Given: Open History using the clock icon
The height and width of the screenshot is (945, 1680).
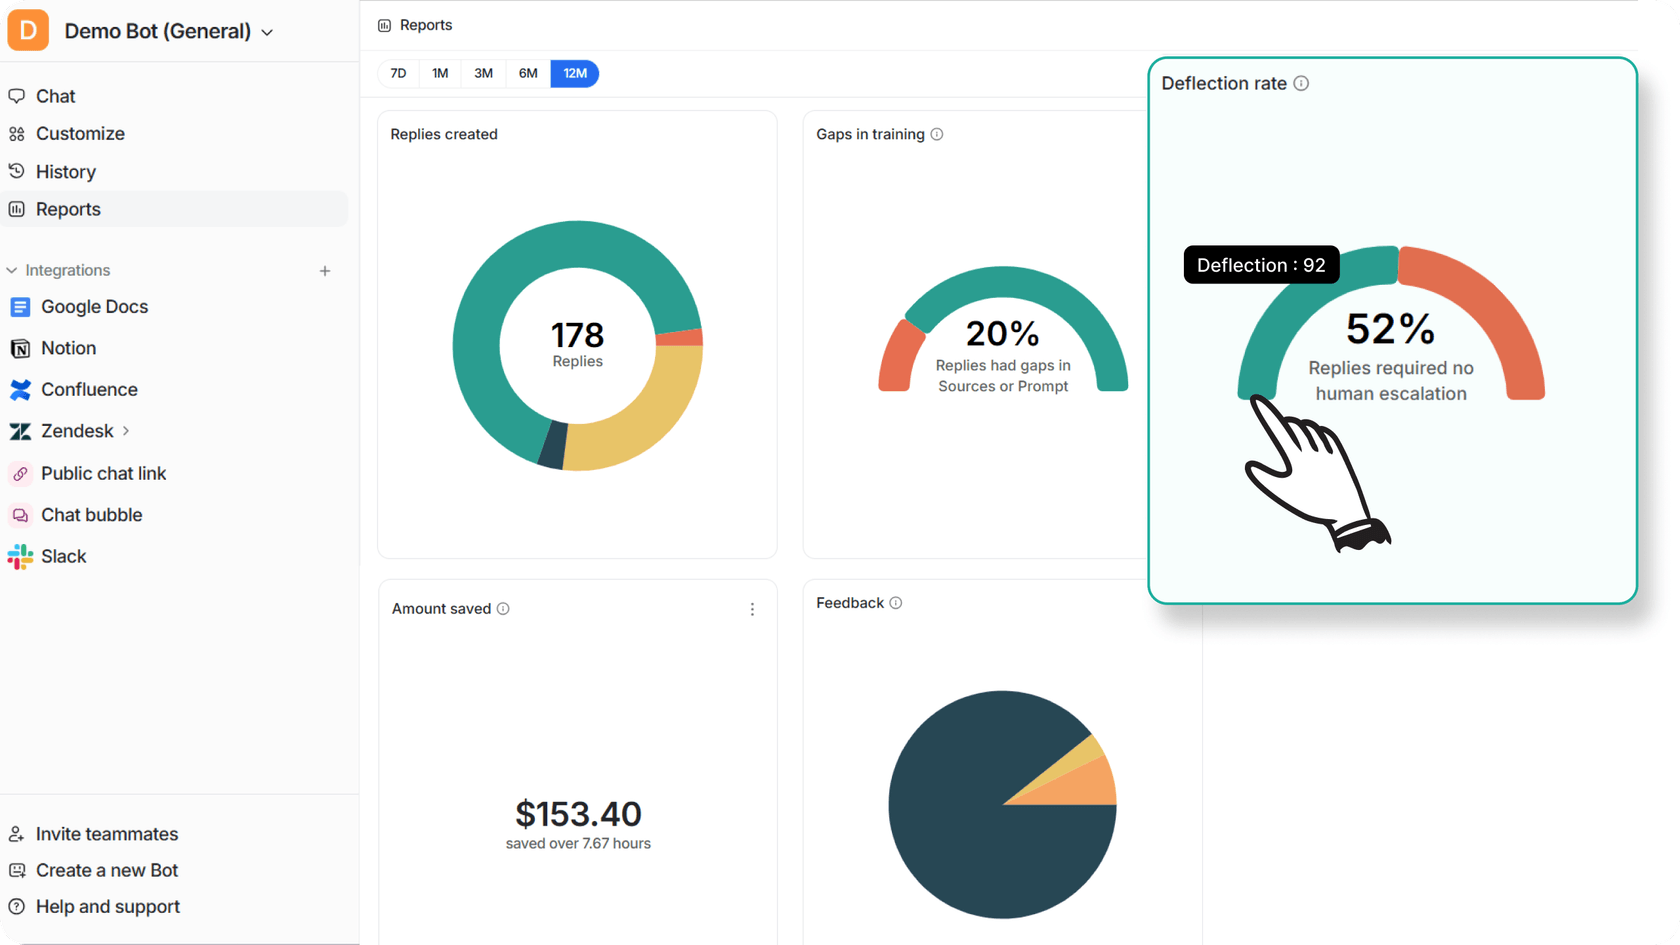Looking at the screenshot, I should [x=17, y=171].
